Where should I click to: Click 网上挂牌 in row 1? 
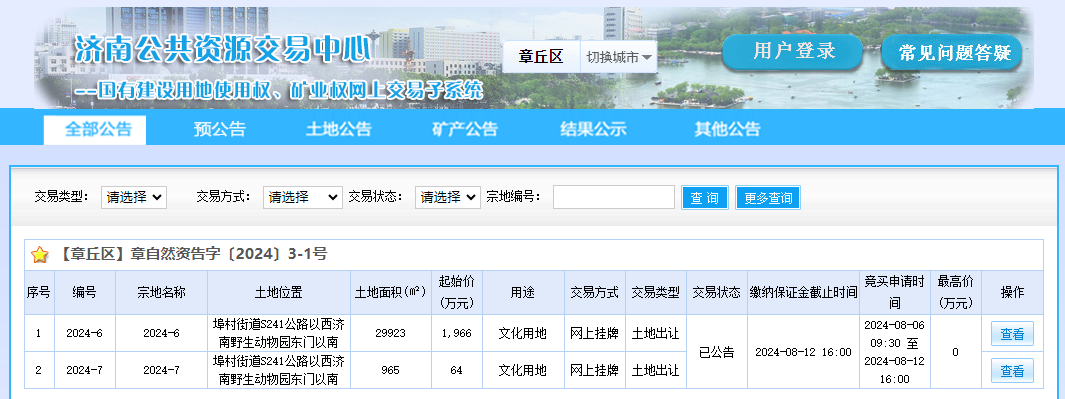(x=594, y=334)
